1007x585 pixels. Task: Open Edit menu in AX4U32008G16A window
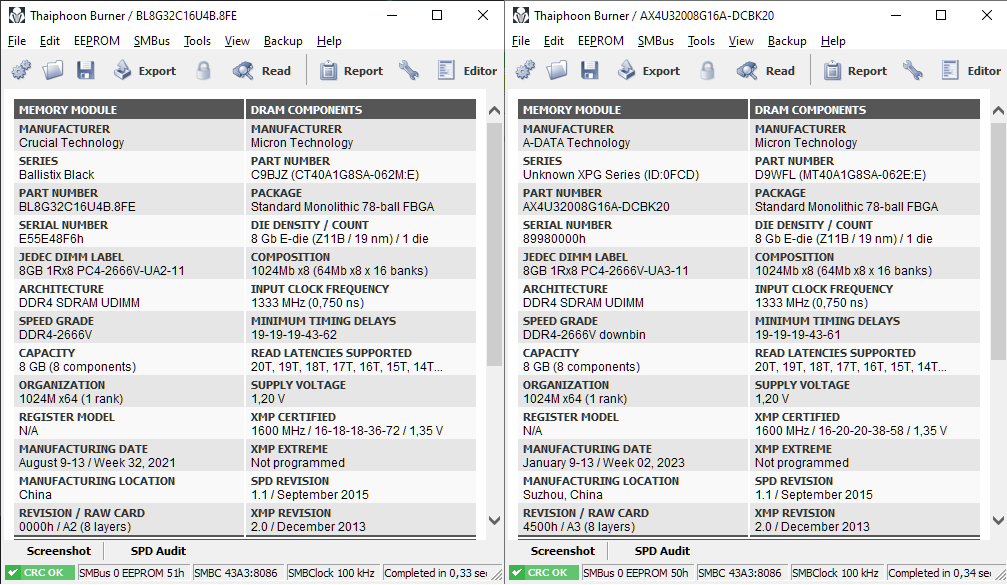pos(554,41)
